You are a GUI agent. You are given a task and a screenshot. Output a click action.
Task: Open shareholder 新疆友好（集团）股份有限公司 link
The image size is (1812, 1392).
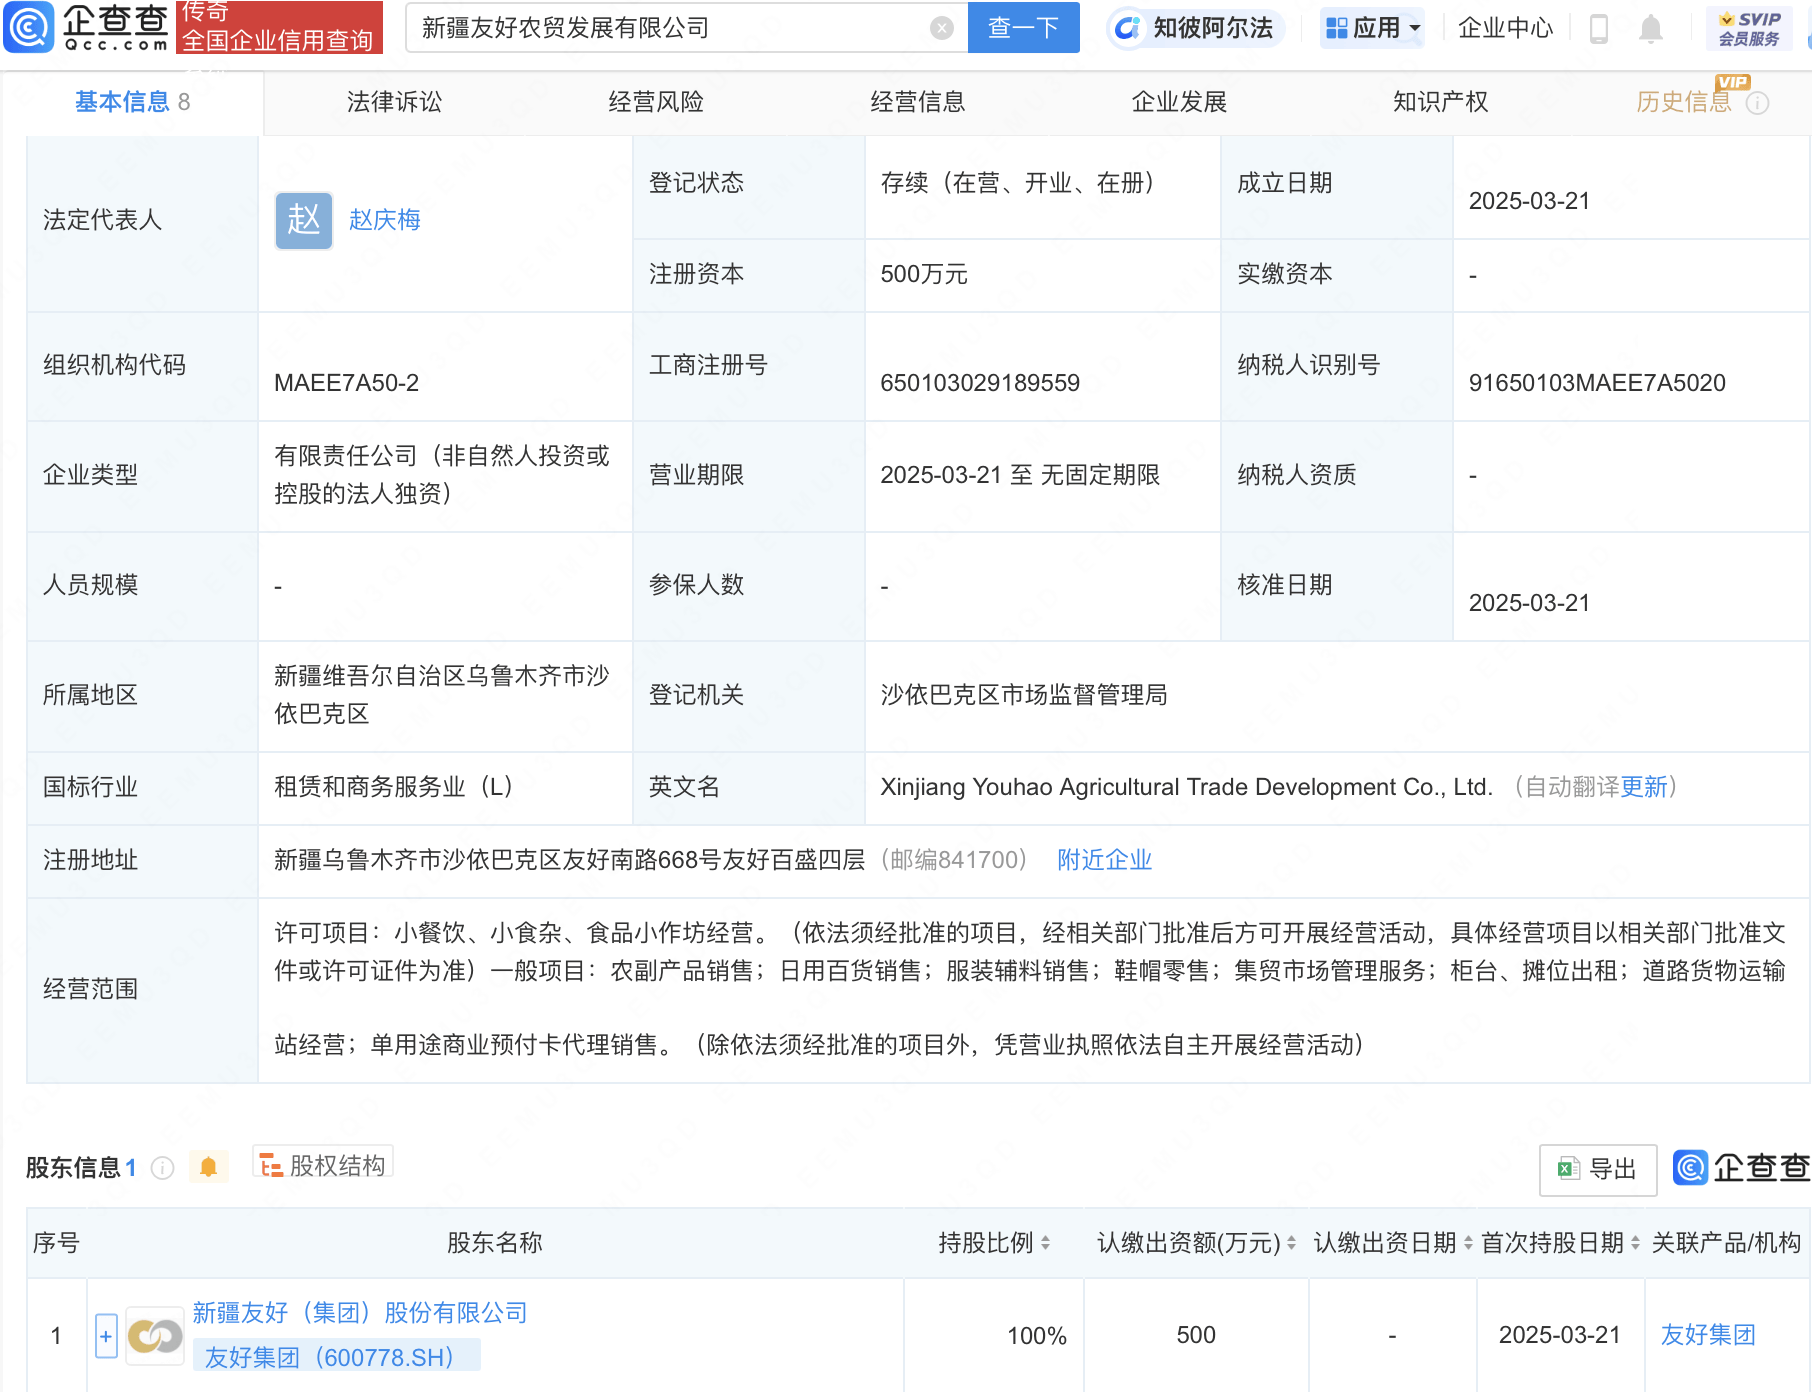[360, 1313]
